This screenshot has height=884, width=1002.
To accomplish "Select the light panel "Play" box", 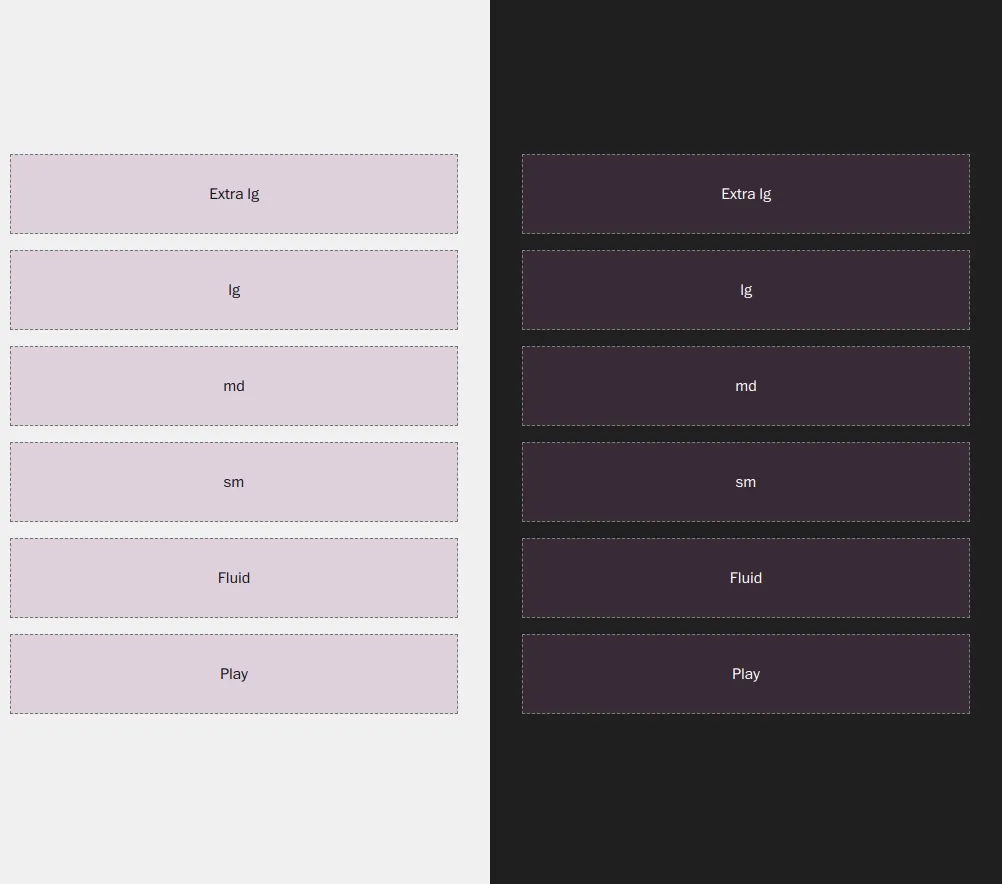I will point(234,674).
